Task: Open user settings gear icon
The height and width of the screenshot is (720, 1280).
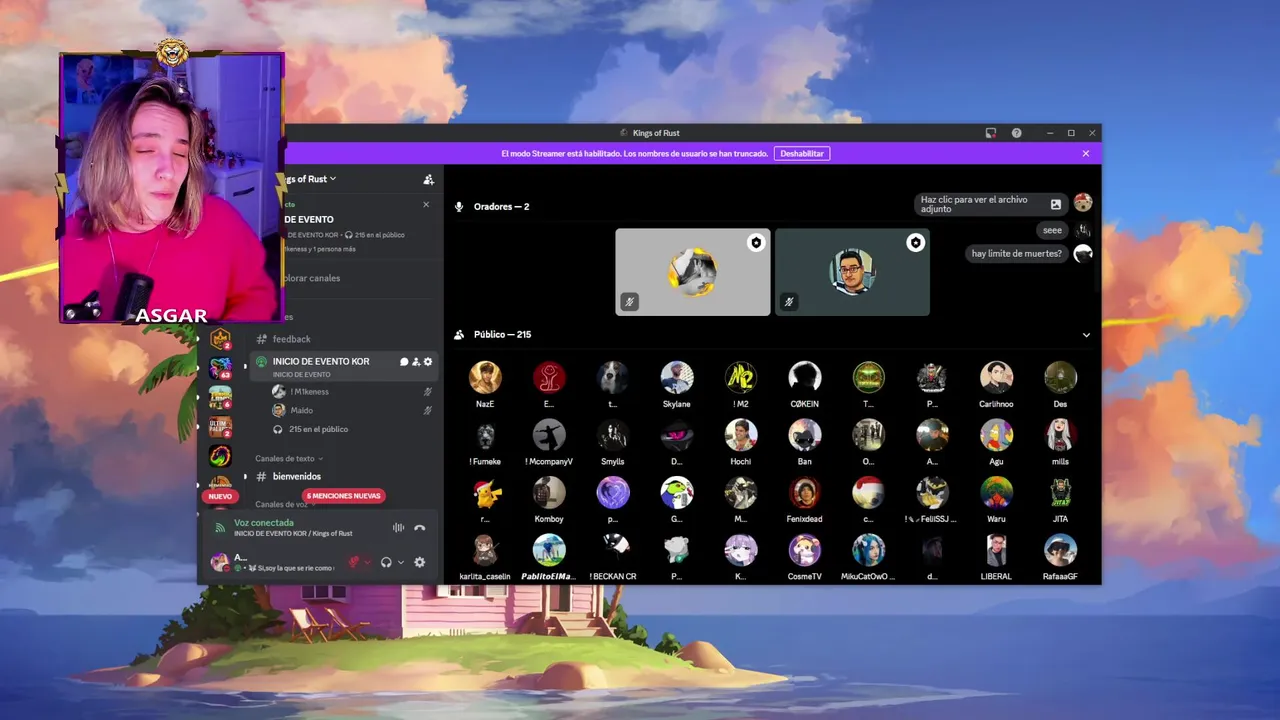Action: [420, 562]
